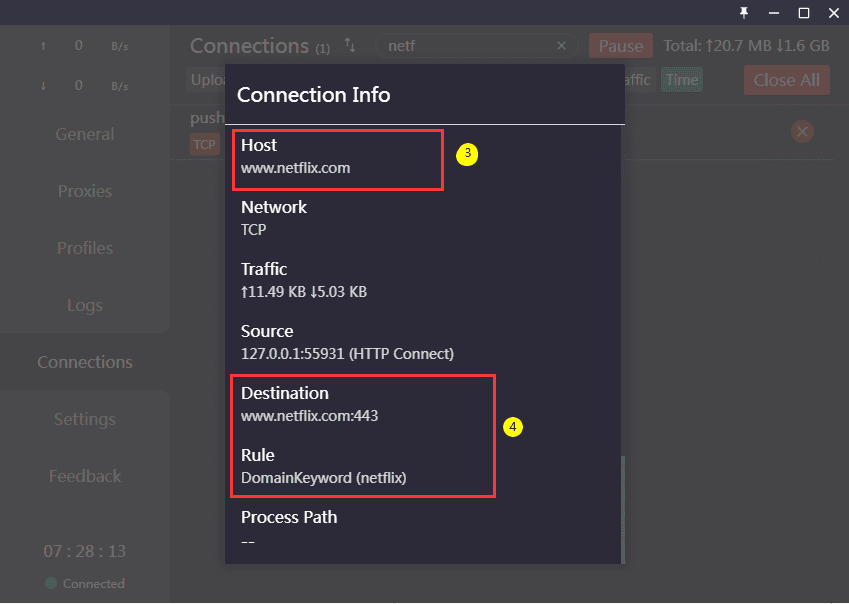Click the Close All connections button
Image resolution: width=849 pixels, height=604 pixels.
click(786, 80)
